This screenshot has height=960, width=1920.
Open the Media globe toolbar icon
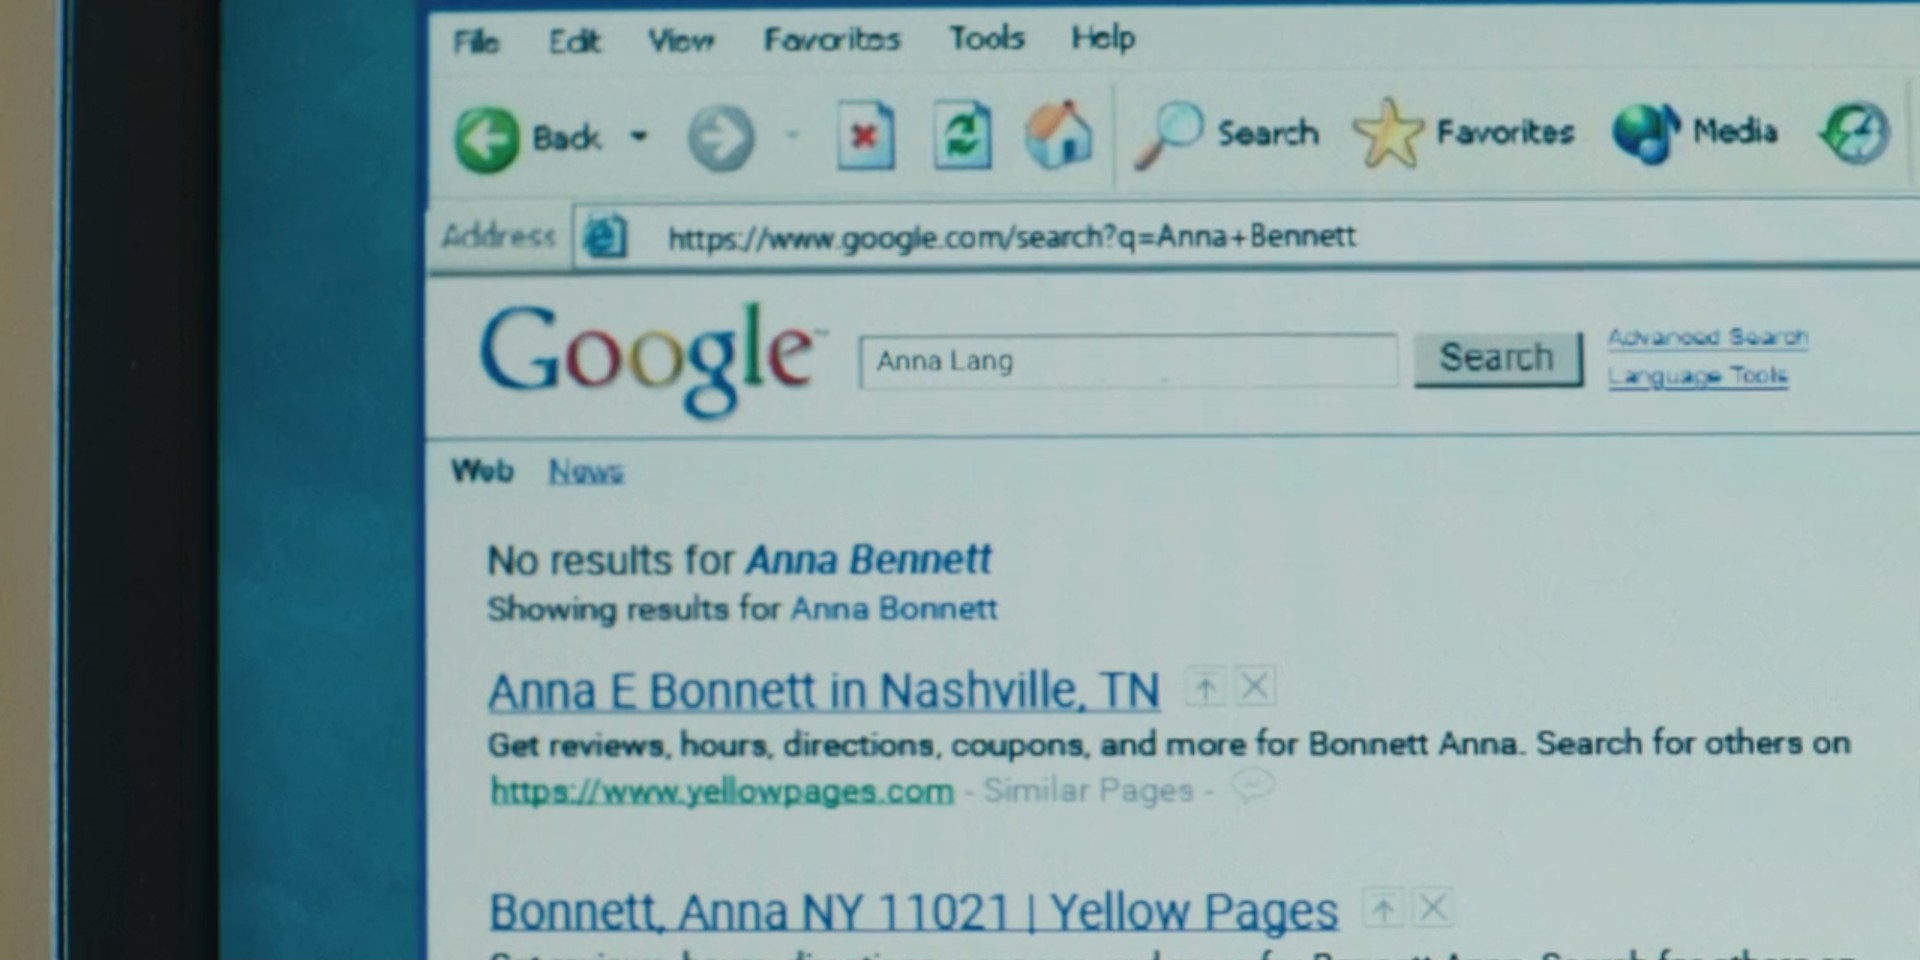(x=1646, y=133)
